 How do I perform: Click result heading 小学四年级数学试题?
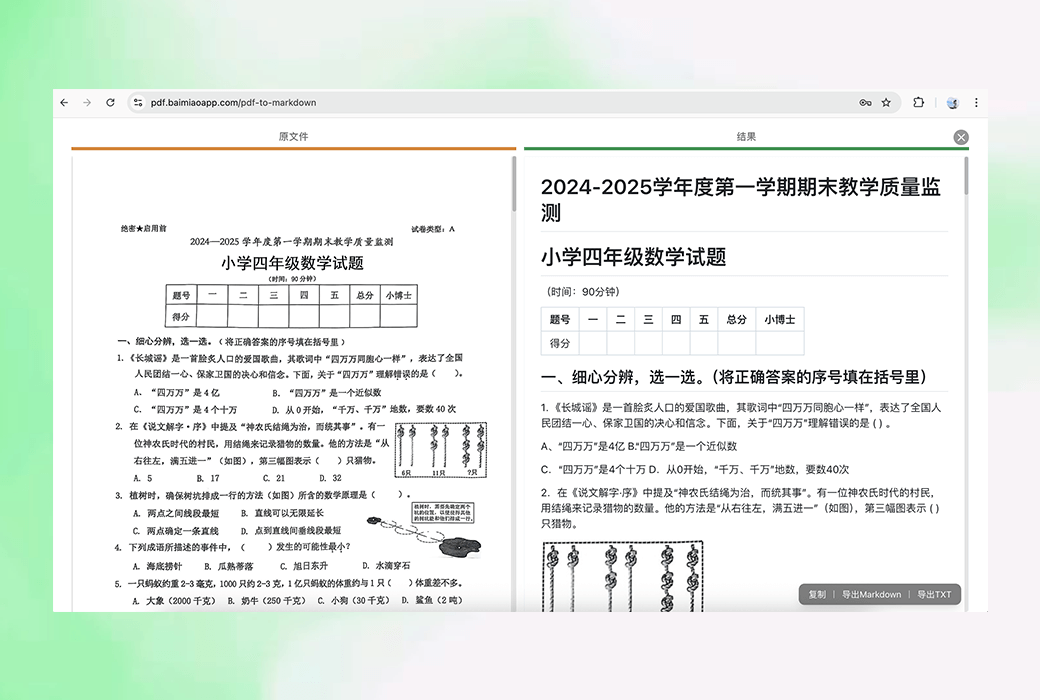633,257
